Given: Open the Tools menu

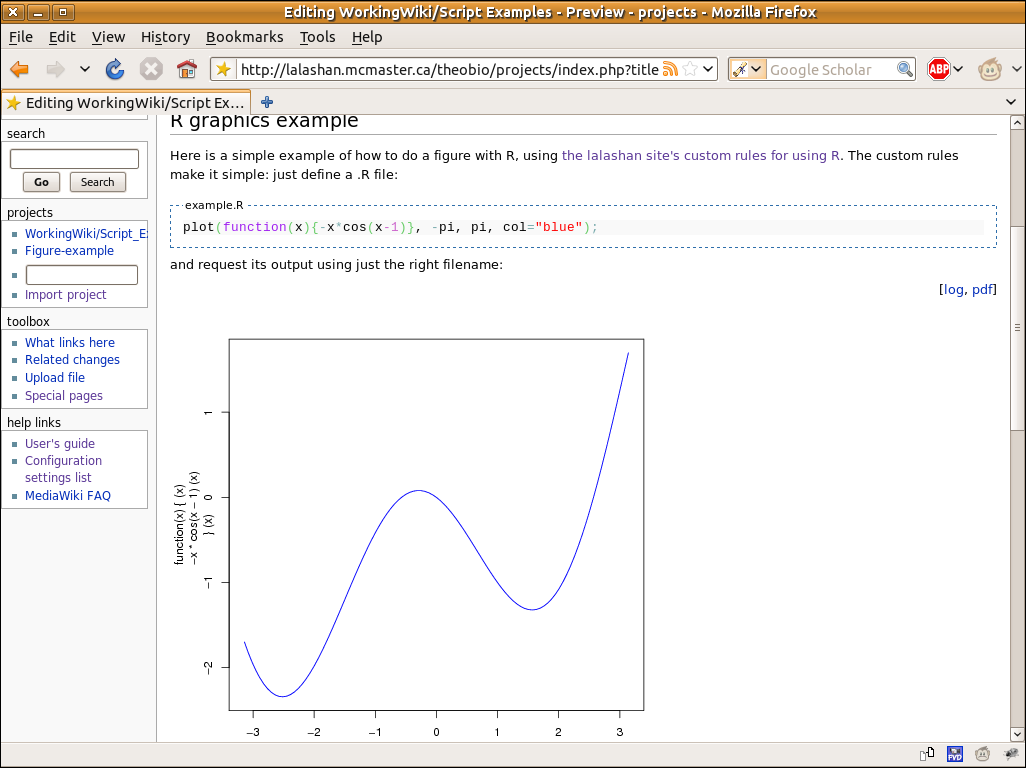Looking at the screenshot, I should (x=317, y=37).
